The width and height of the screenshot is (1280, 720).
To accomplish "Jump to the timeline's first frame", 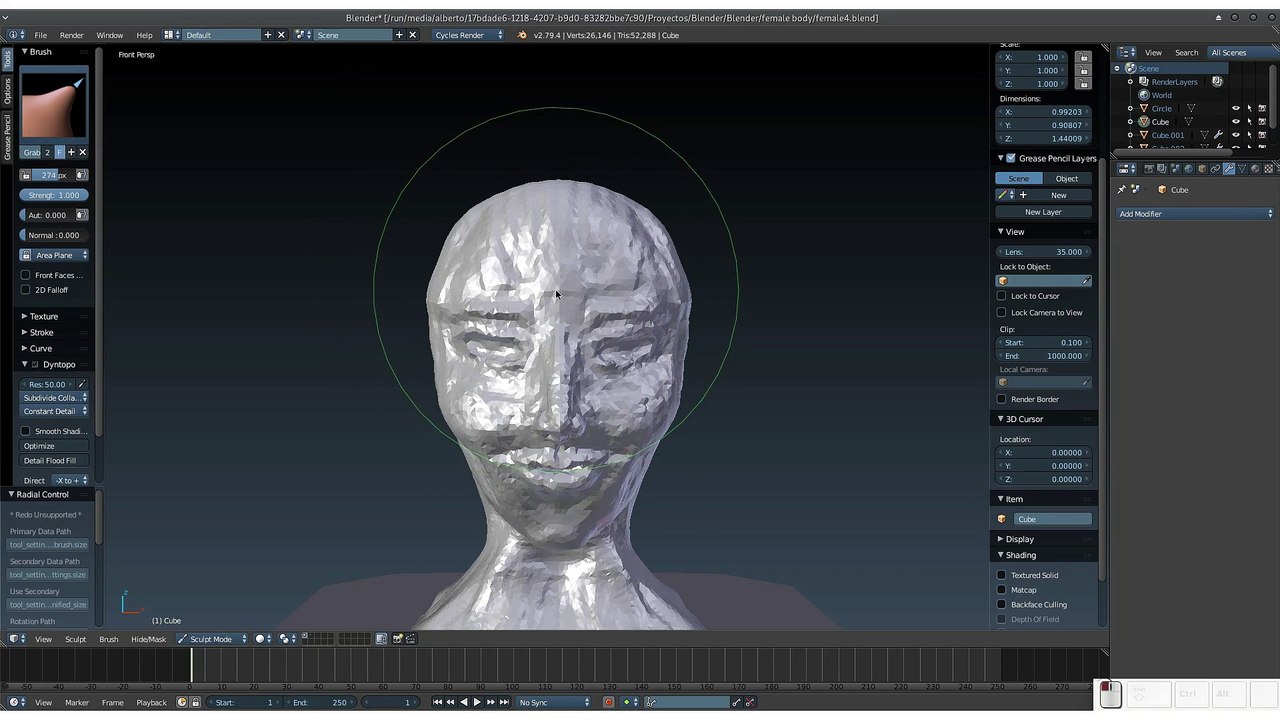I will point(437,702).
